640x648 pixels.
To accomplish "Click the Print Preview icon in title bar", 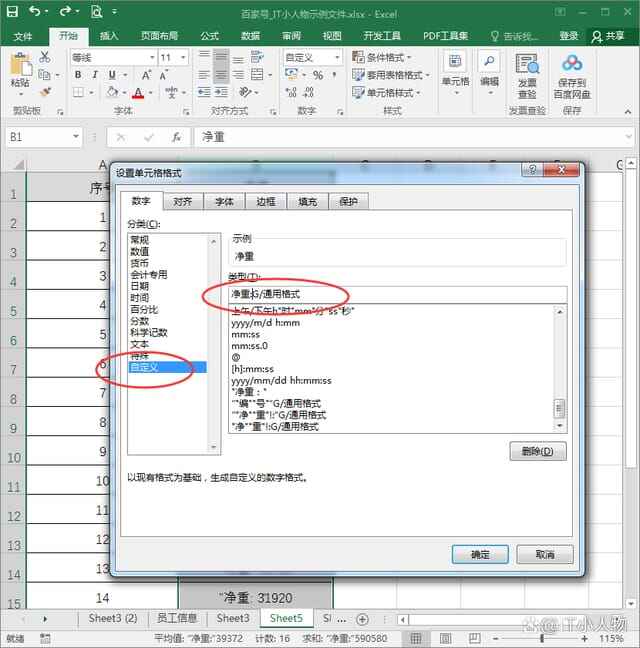I will (x=96, y=12).
